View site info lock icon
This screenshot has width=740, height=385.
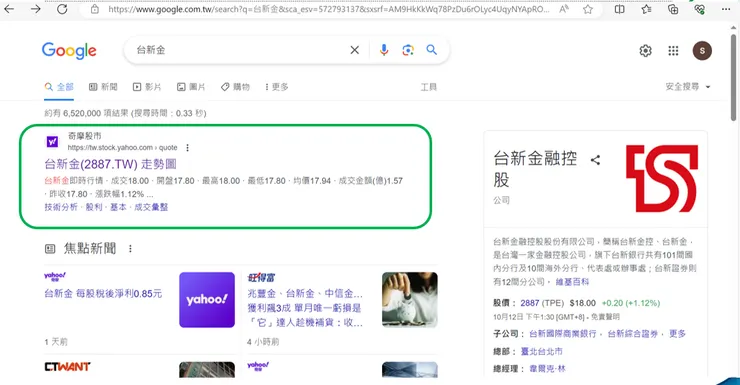pos(95,9)
